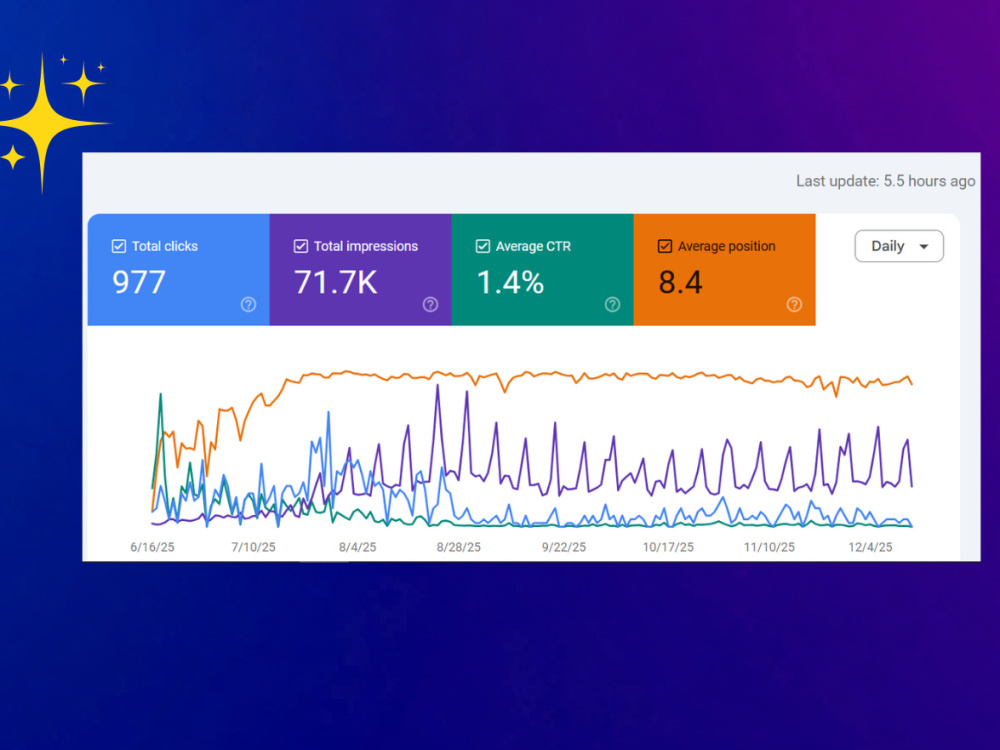The width and height of the screenshot is (1000, 750).
Task: Uncheck the Total impressions checkbox
Action: pyautogui.click(x=301, y=246)
